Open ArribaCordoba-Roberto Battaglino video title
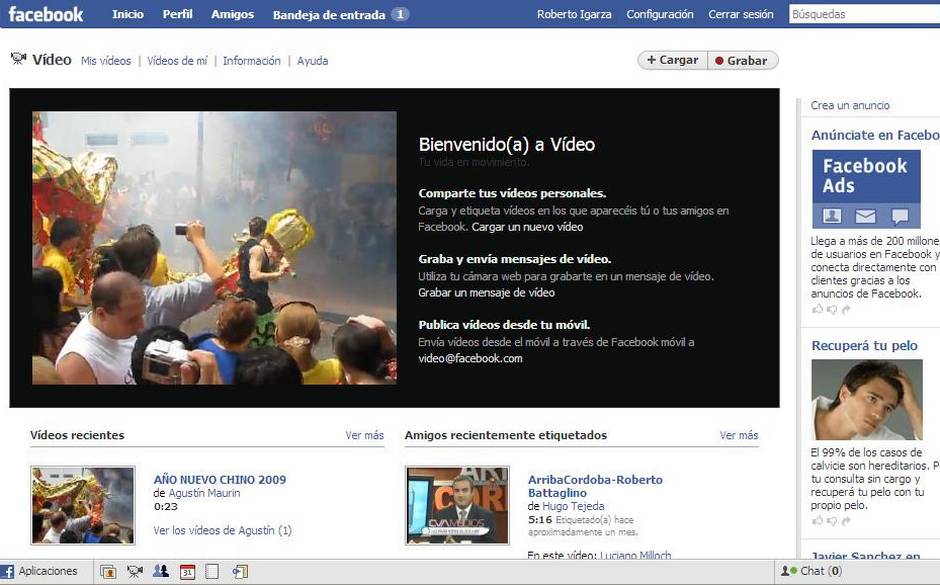Image resolution: width=940 pixels, height=585 pixels. (x=595, y=486)
